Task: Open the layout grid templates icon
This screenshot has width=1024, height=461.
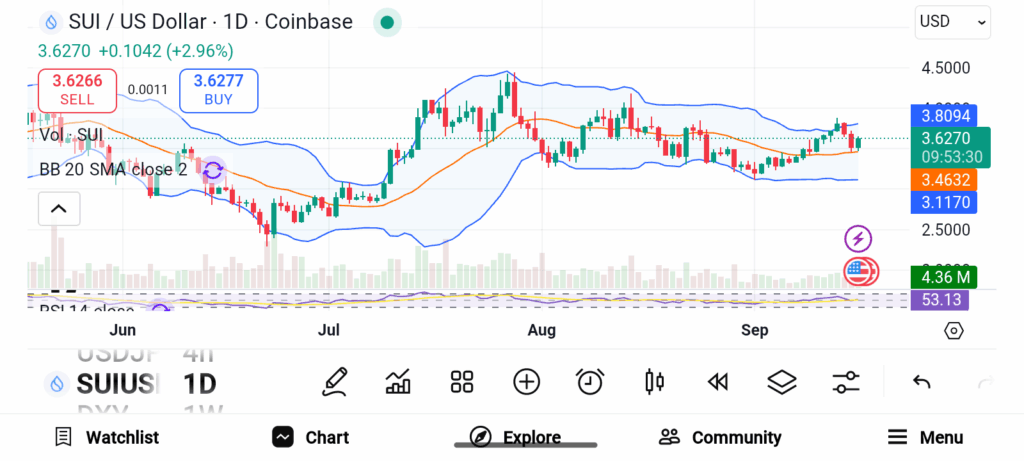Action: (461, 381)
